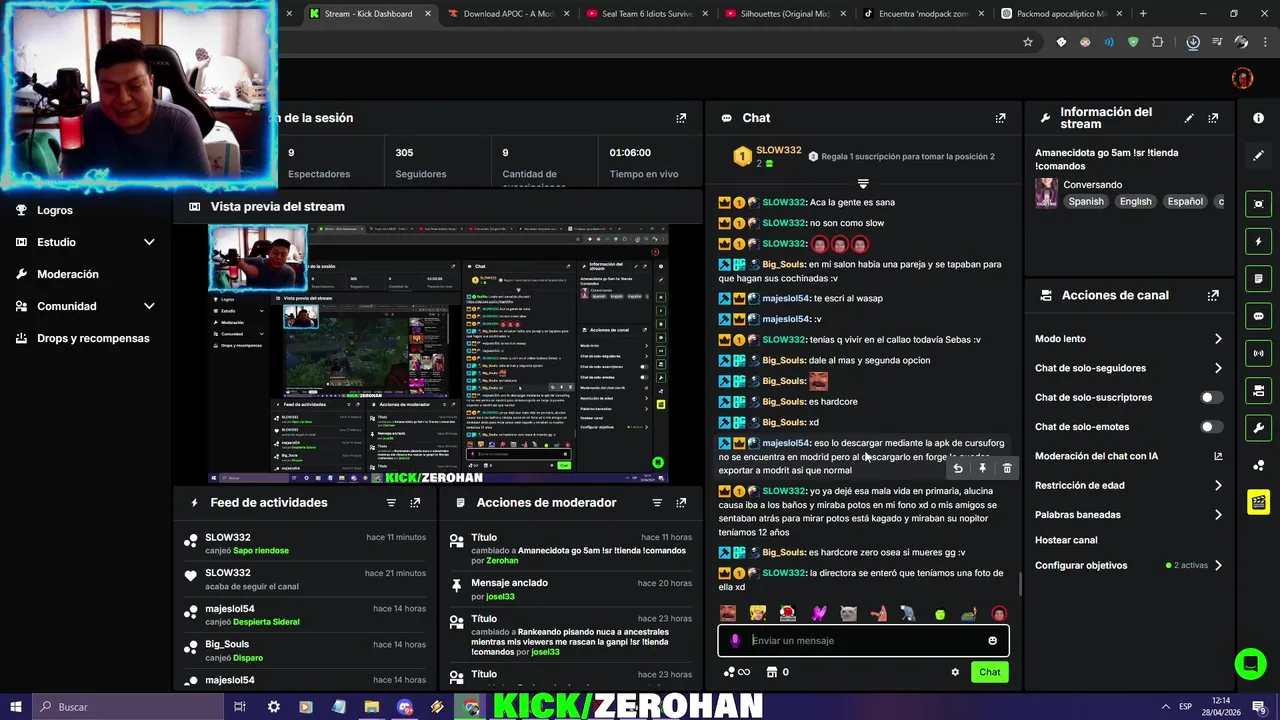Image resolution: width=1280 pixels, height=720 pixels.
Task: Pop out the Chat panel
Action: point(1000,118)
